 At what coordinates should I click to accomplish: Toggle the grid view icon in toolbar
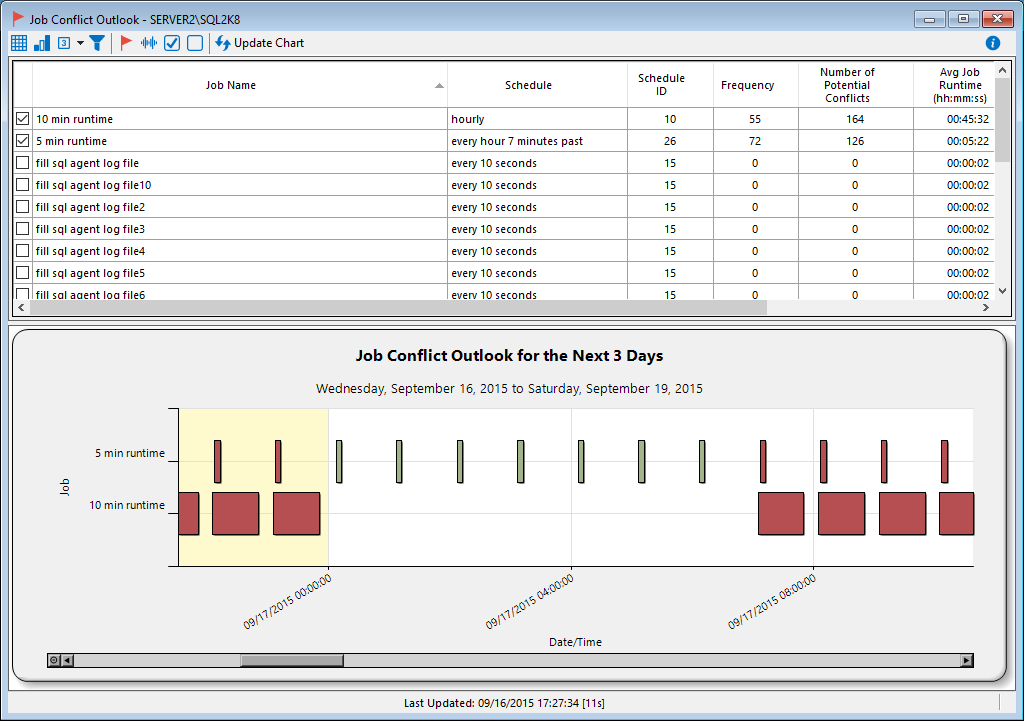click(19, 43)
